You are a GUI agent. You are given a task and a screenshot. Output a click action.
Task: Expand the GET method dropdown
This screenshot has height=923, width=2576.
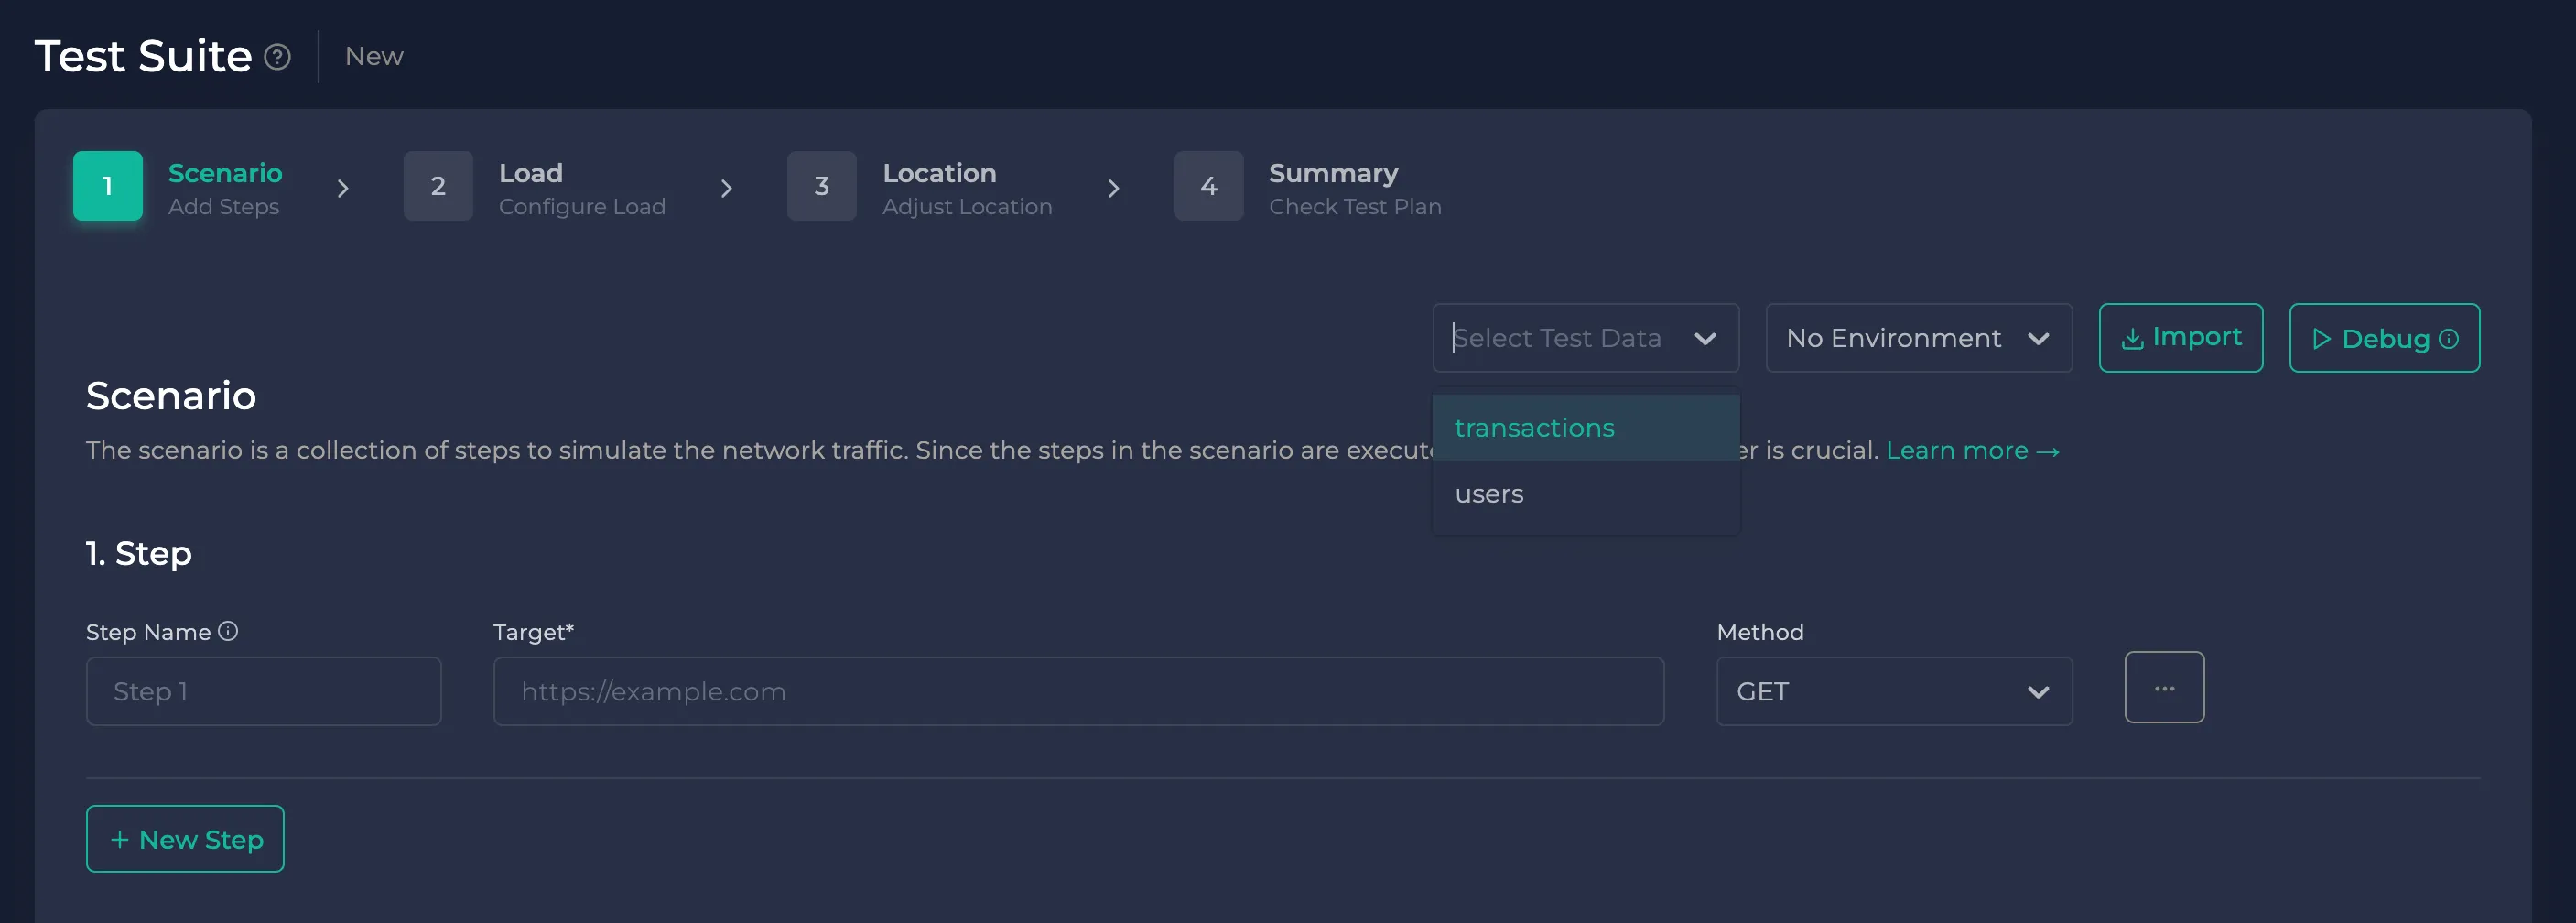point(1894,691)
